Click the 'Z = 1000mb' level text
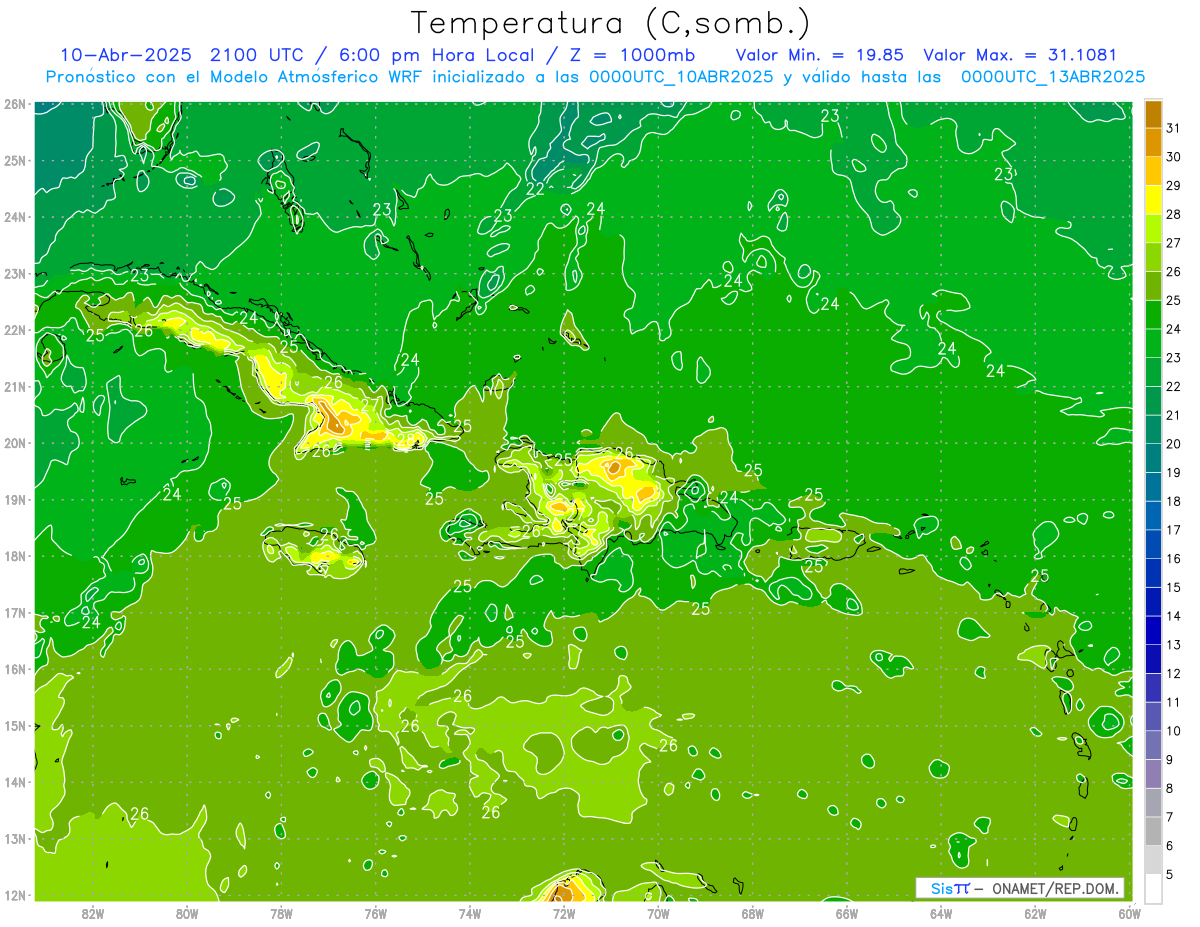The height and width of the screenshot is (927, 1200). [630, 55]
